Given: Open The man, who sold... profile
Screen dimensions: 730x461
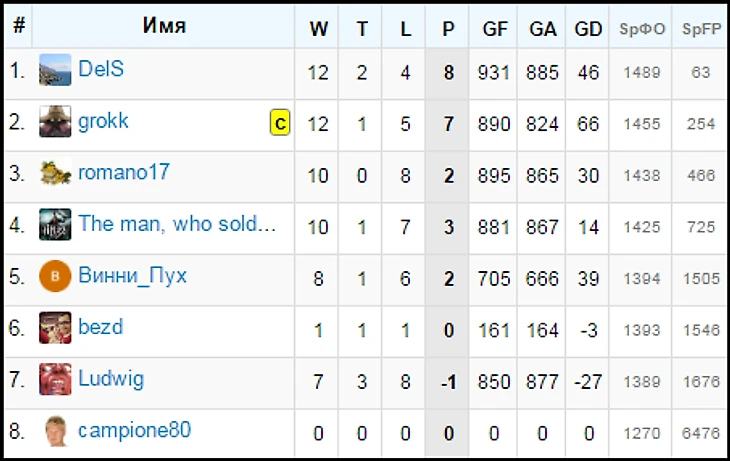Looking at the screenshot, I should click(176, 225).
